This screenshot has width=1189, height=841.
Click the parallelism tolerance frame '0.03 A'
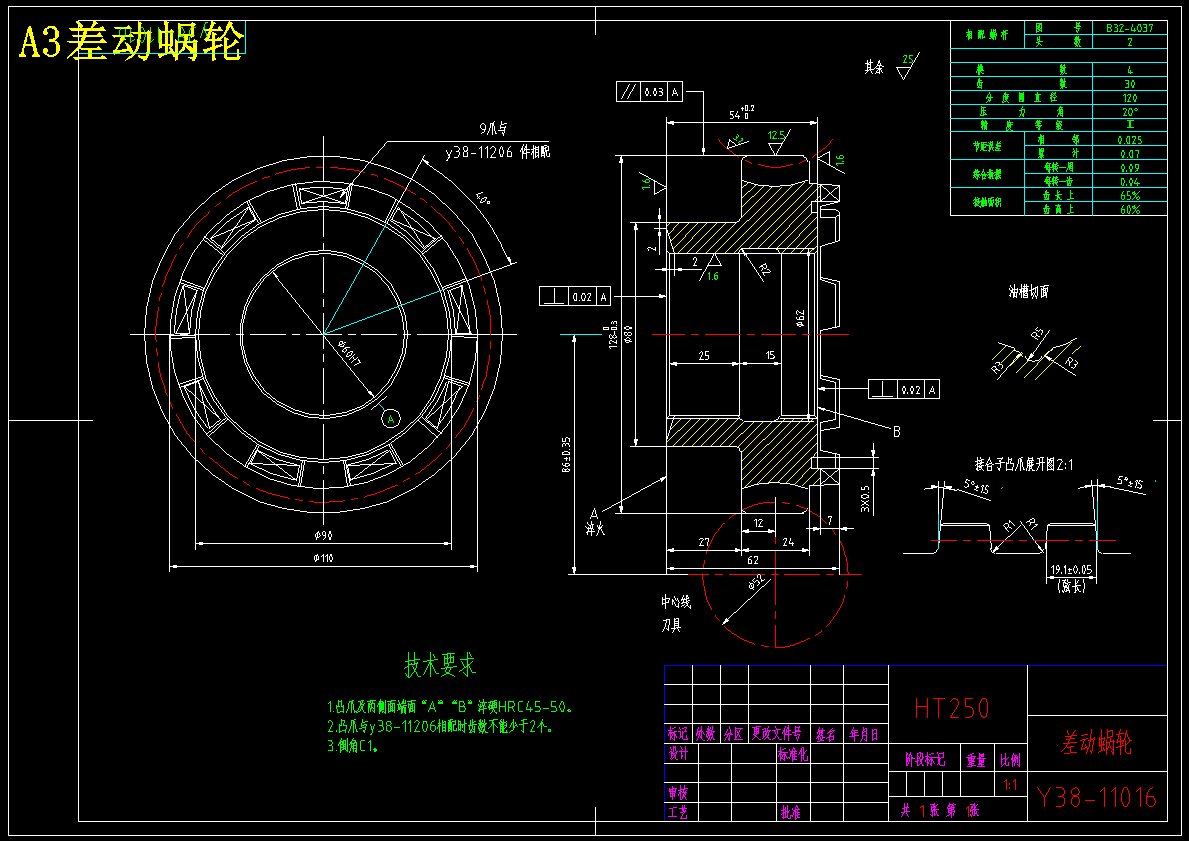[650, 93]
